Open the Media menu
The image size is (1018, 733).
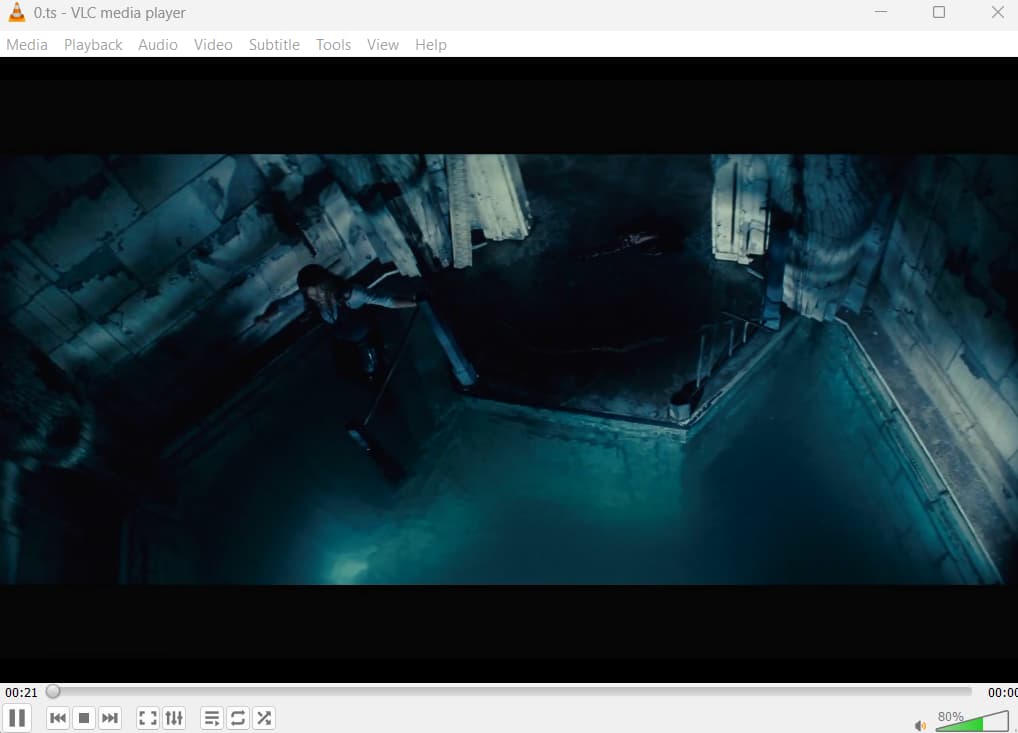click(27, 44)
